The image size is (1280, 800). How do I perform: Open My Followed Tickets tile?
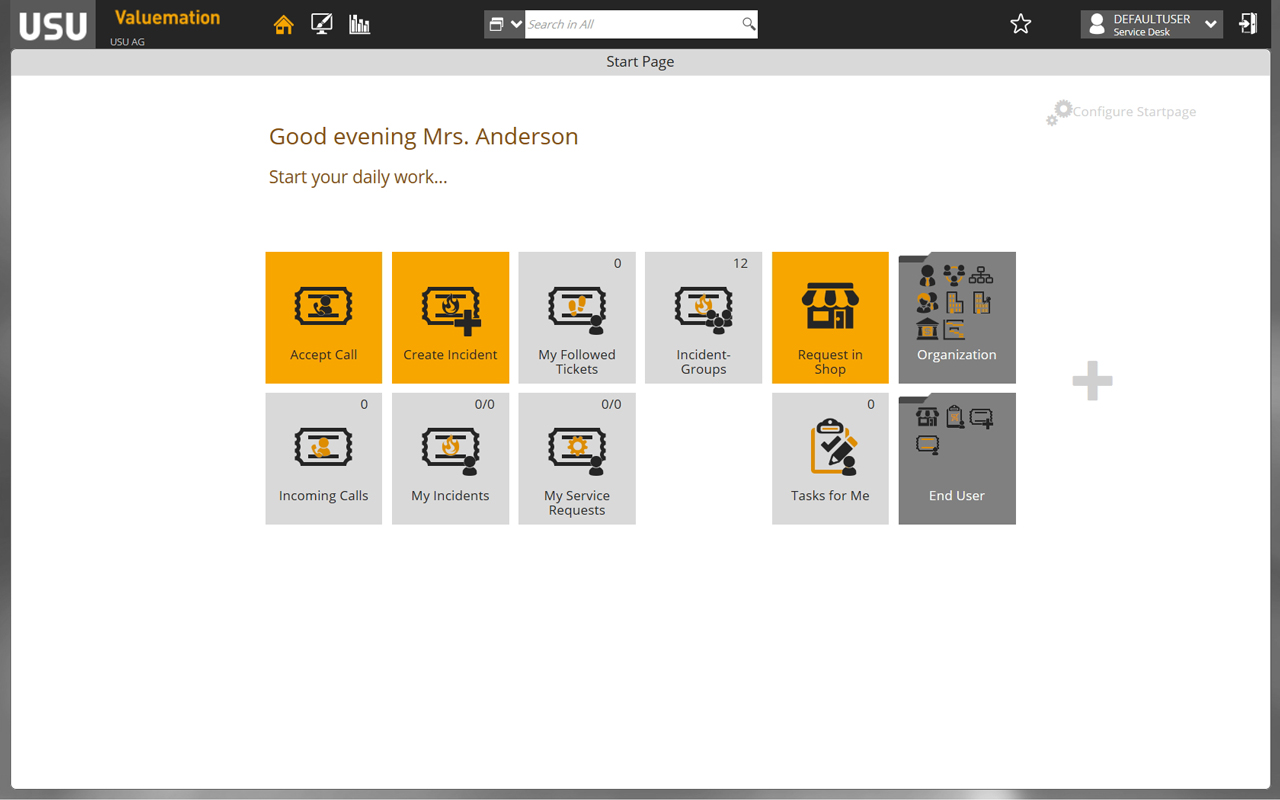577,318
